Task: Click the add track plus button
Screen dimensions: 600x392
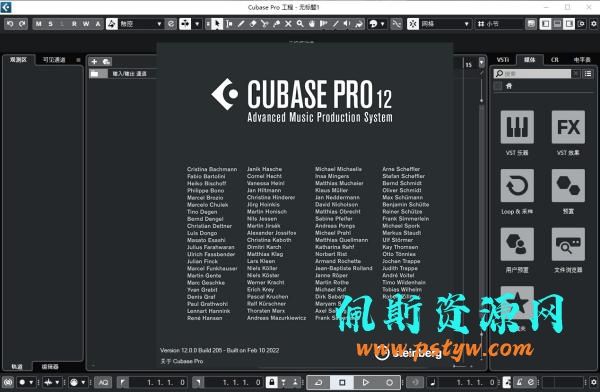Action: (x=95, y=61)
